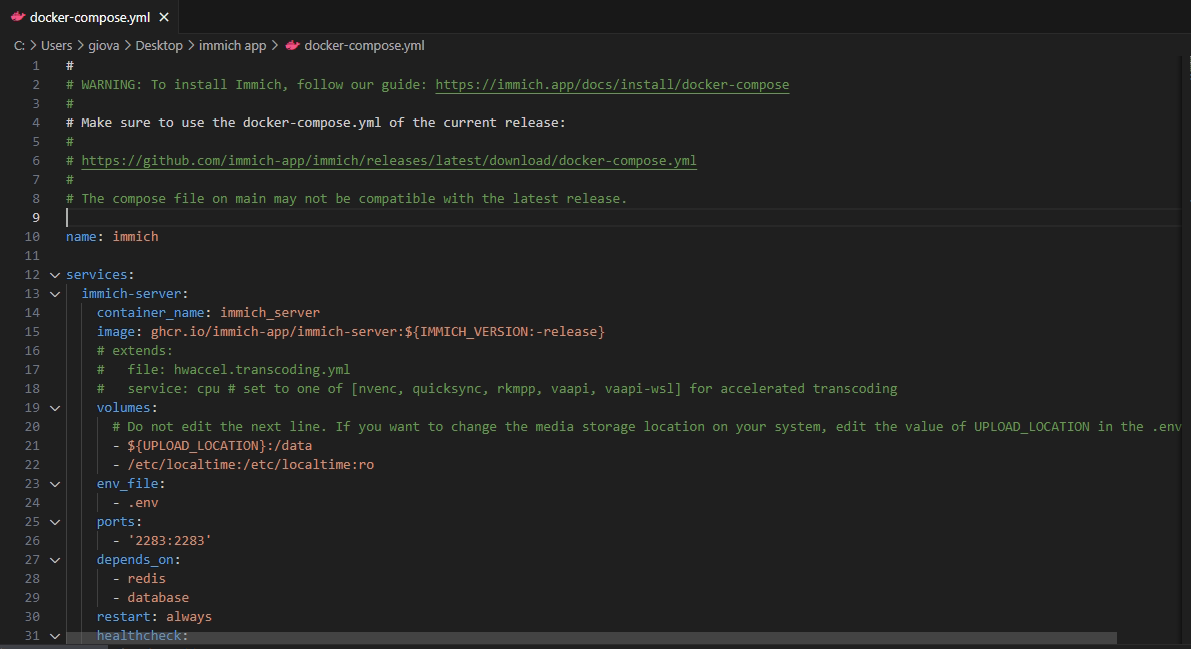Click the 'always' restart value
Screen dimensions: 1191x649
[x=189, y=616]
